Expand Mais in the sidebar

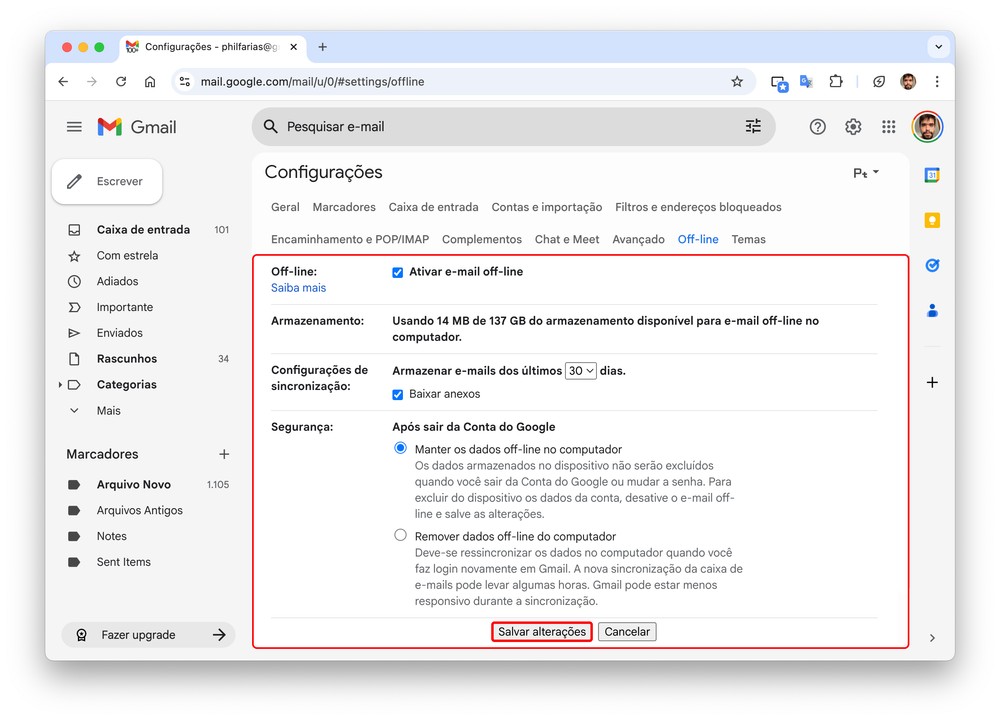(108, 411)
